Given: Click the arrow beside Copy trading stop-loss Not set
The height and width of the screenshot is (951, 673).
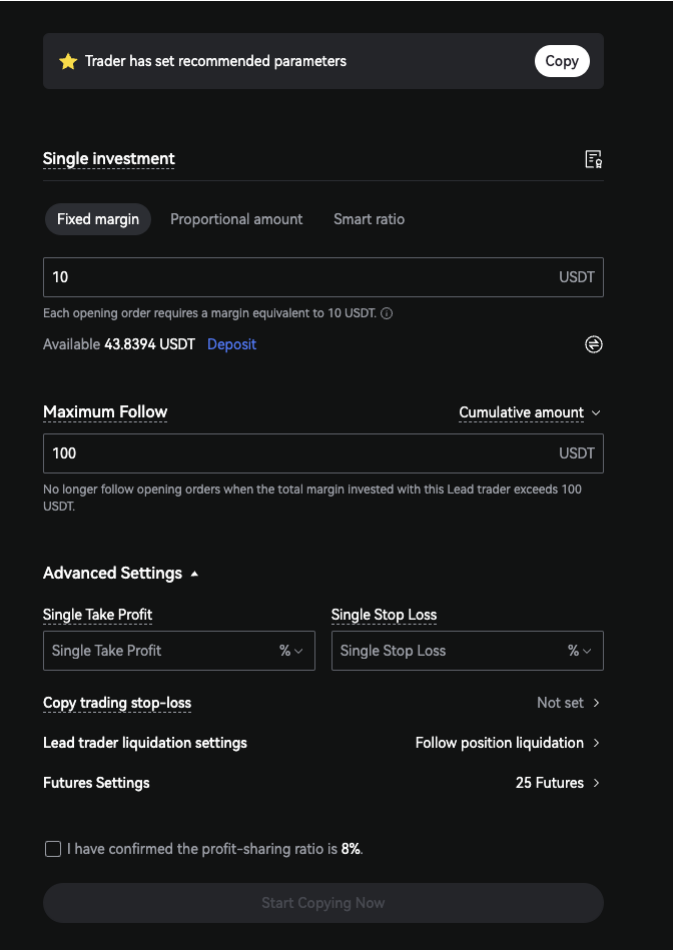Looking at the screenshot, I should pos(596,703).
